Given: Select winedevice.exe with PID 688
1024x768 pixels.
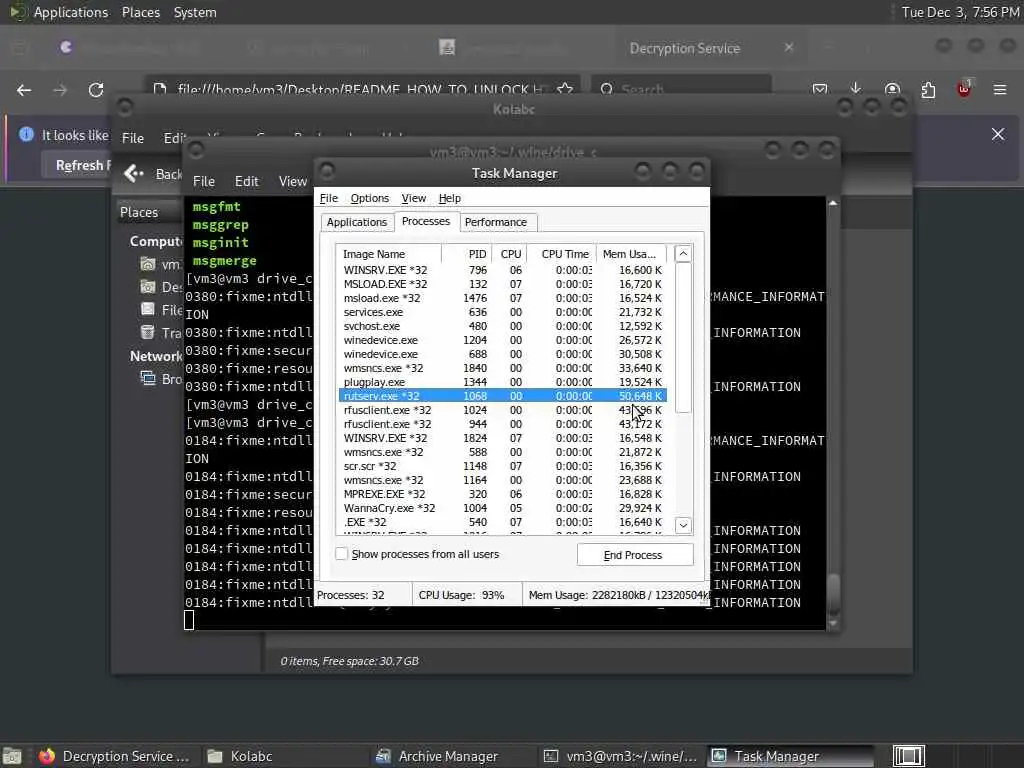Looking at the screenshot, I should (502, 354).
